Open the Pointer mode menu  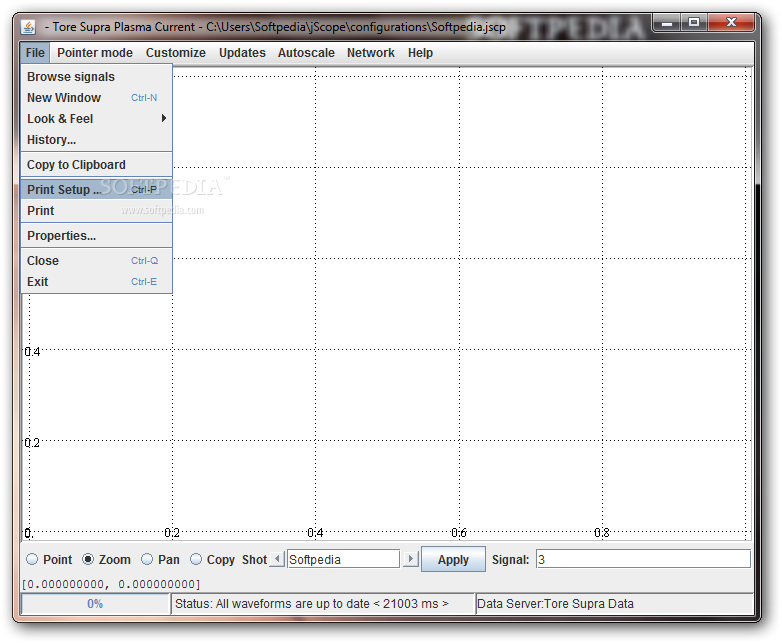[95, 53]
